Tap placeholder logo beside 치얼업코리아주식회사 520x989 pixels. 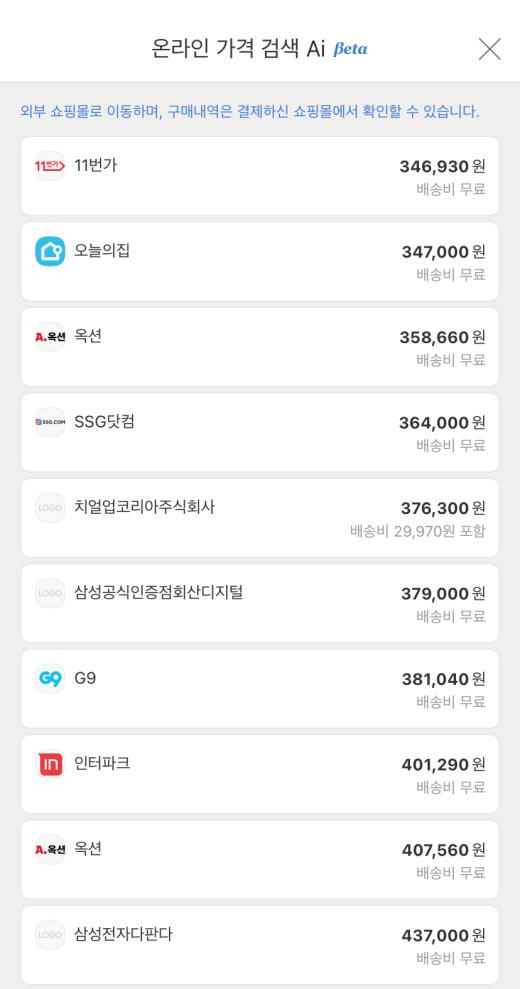point(50,508)
